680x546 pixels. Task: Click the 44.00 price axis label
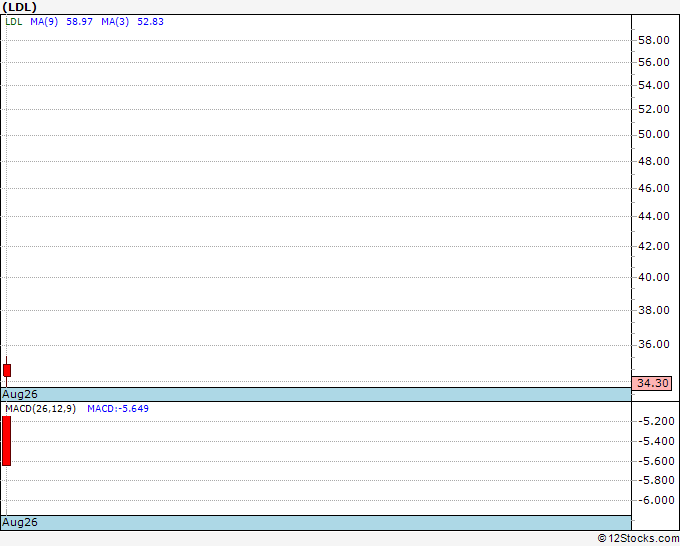point(654,216)
